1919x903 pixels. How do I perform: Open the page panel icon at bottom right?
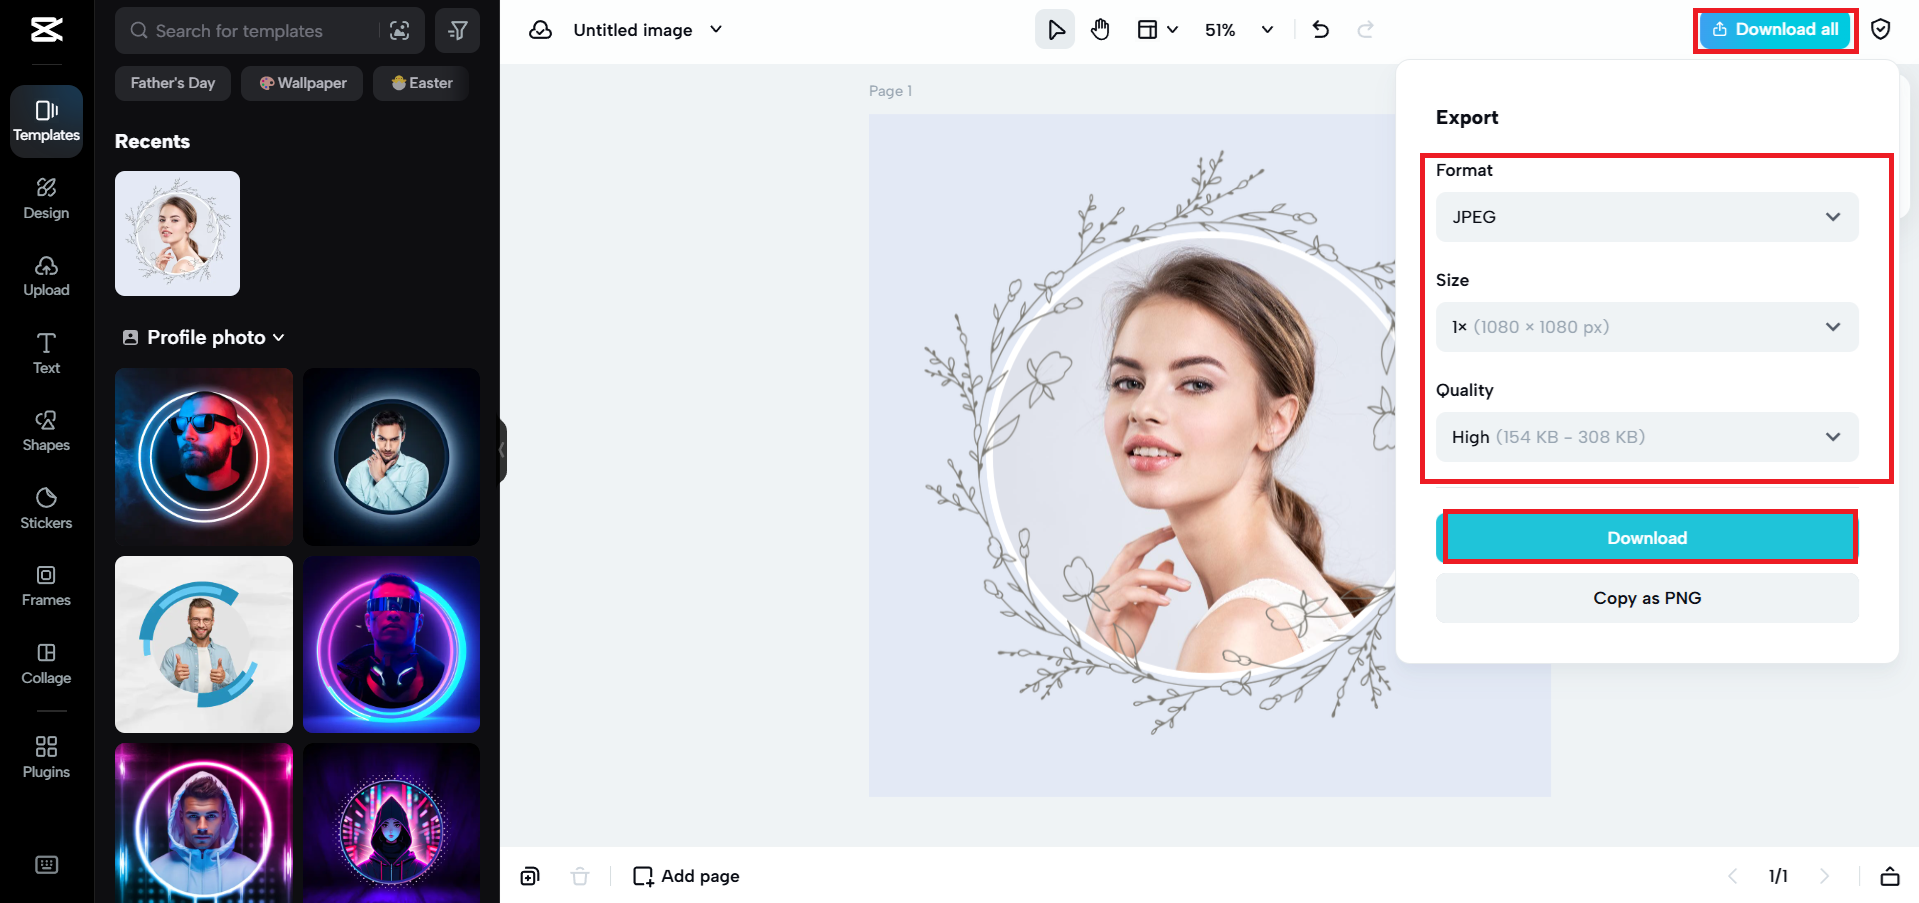[1890, 876]
